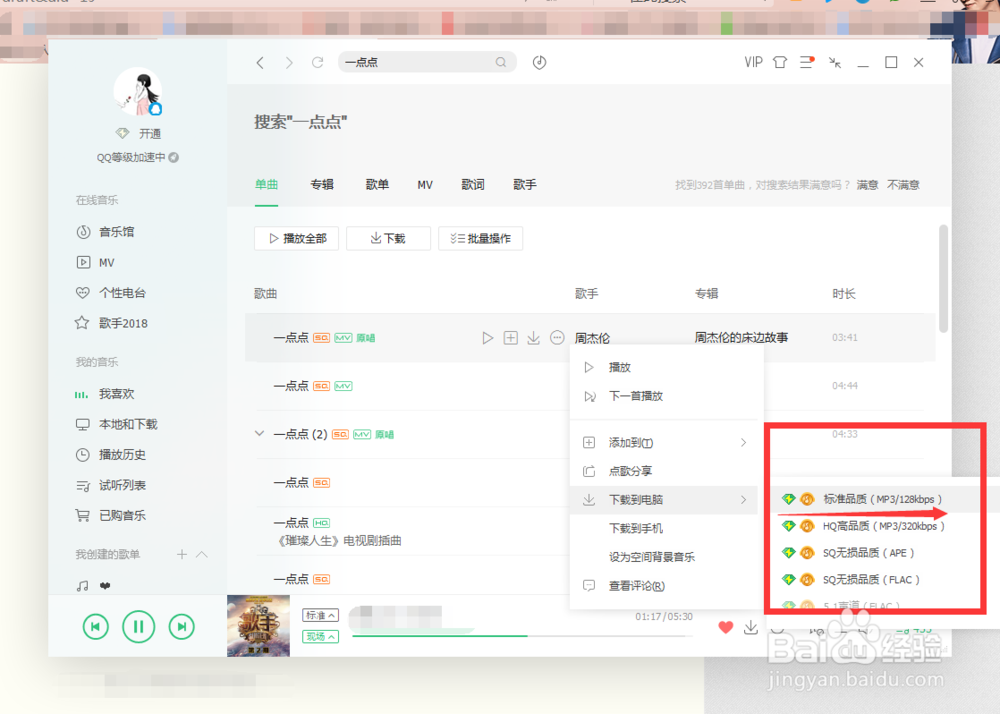Screen dimensions: 1000x714
Task: Open 歌手2018 in the sidebar
Action: (112, 323)
